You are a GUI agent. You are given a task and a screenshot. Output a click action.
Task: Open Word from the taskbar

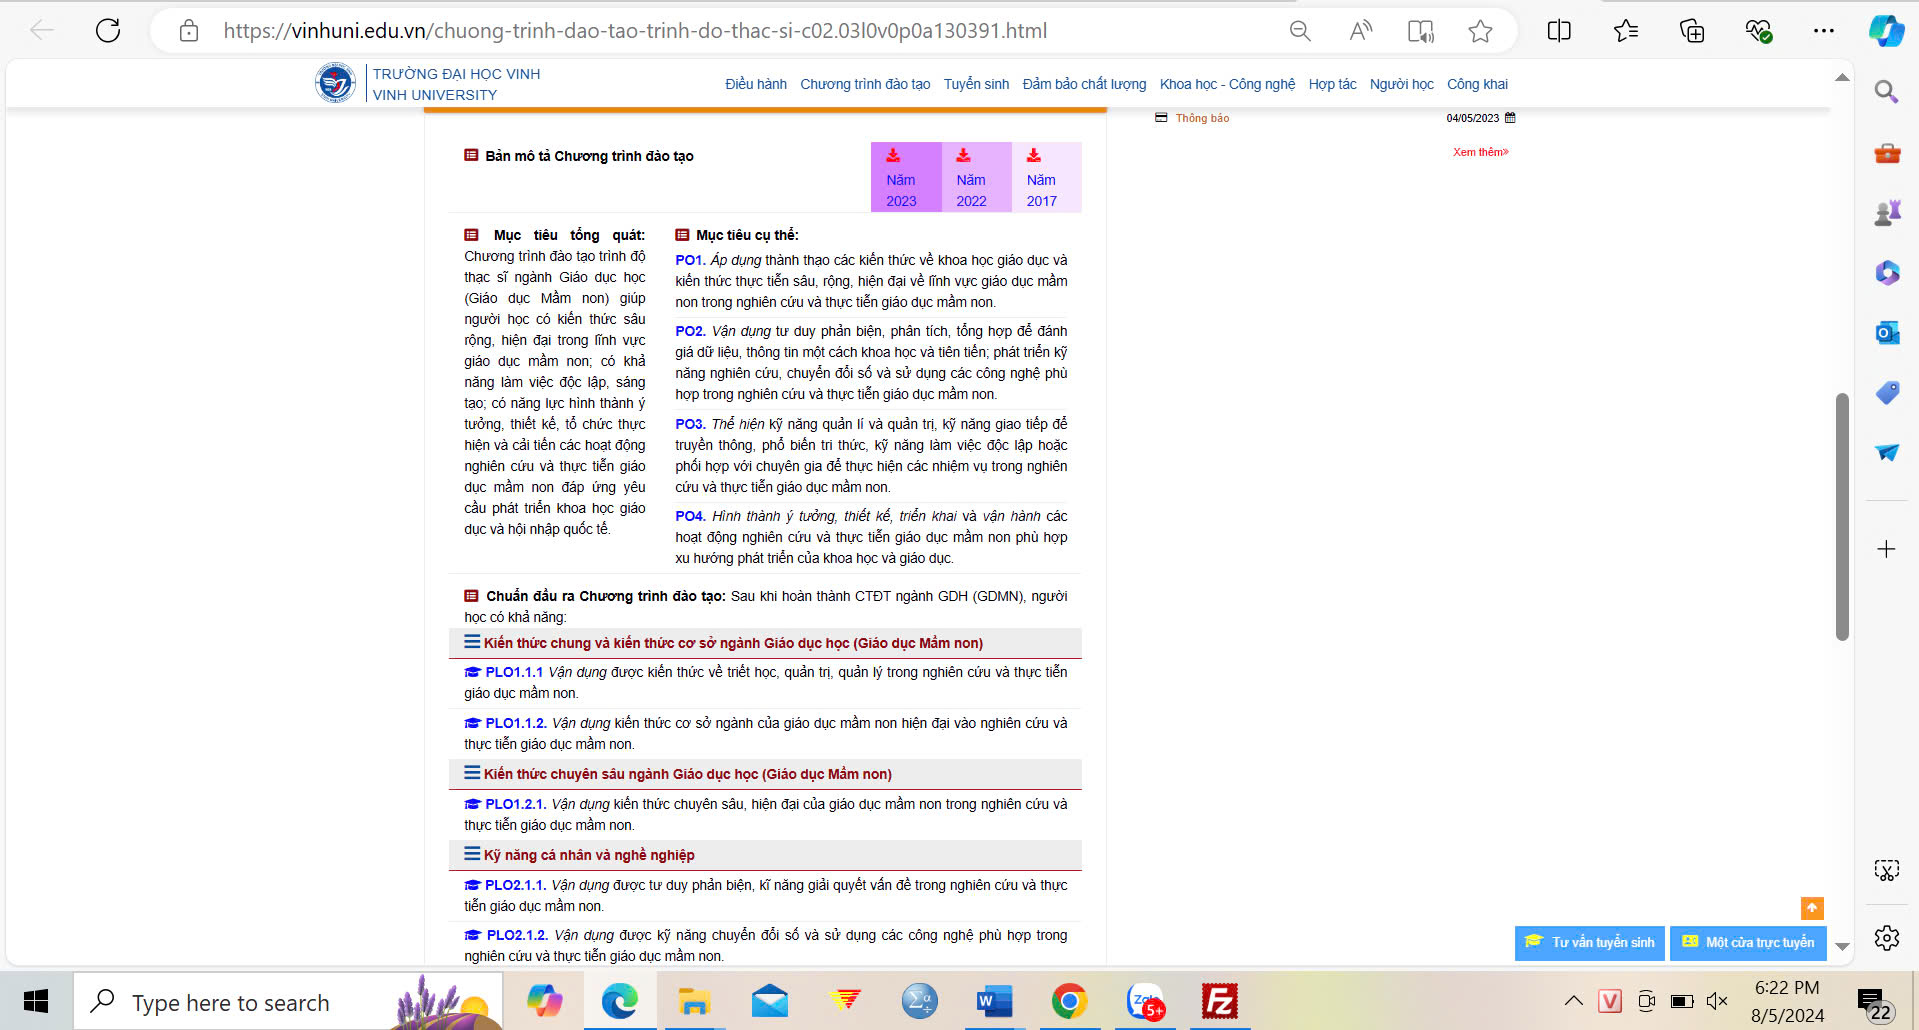[x=994, y=1001]
